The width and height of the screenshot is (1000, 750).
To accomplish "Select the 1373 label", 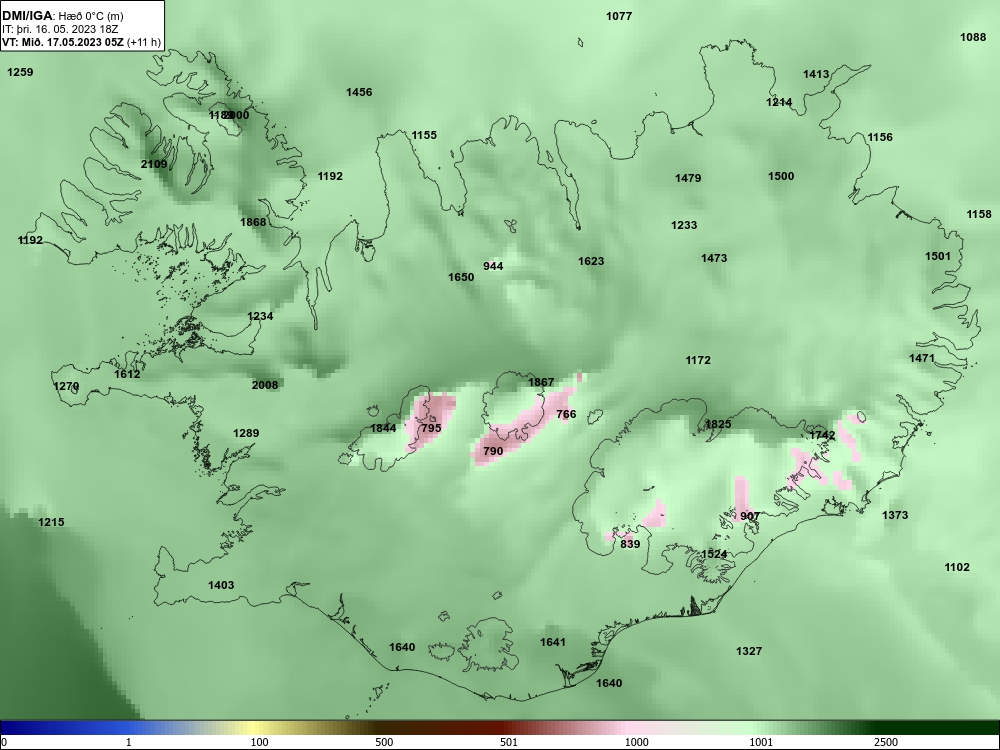I will pyautogui.click(x=895, y=515).
